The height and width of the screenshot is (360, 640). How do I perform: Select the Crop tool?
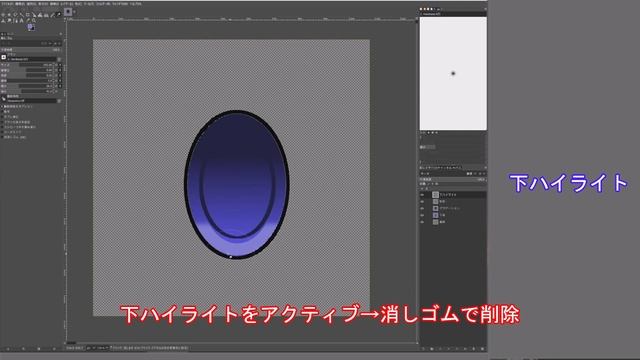pyautogui.click(x=28, y=15)
